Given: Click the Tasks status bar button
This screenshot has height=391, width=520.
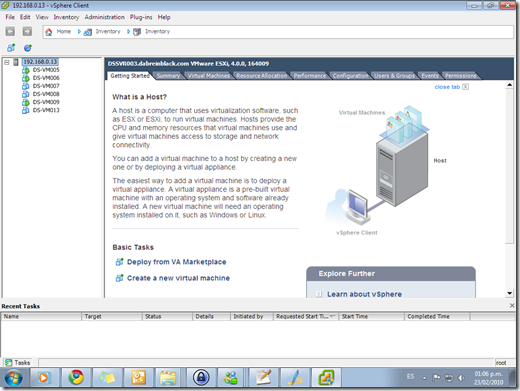Looking at the screenshot, I should pyautogui.click(x=19, y=362).
